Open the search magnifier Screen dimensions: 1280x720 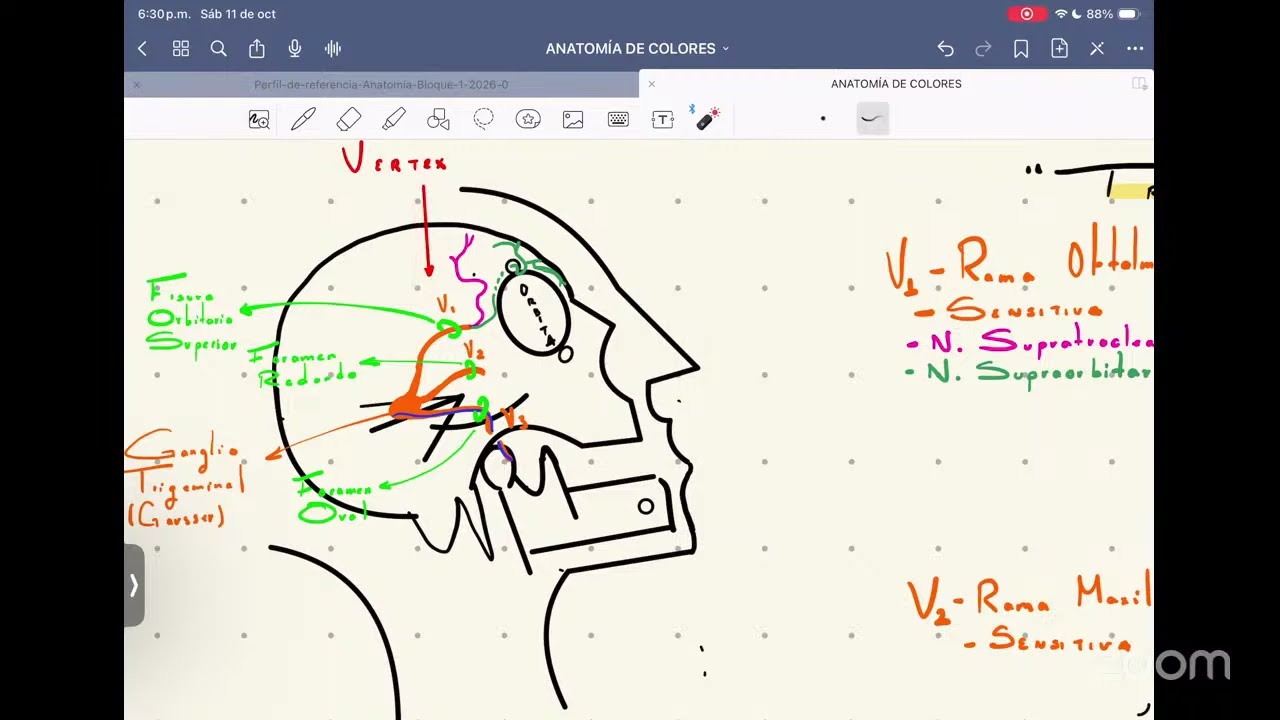[218, 48]
